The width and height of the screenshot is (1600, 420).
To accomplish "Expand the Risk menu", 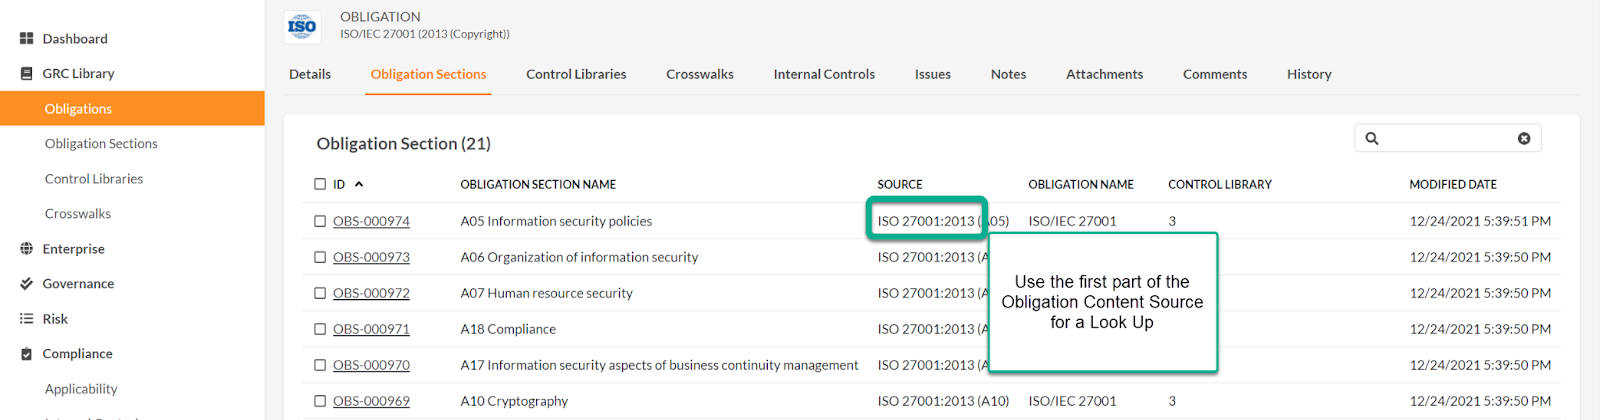I will click(55, 319).
